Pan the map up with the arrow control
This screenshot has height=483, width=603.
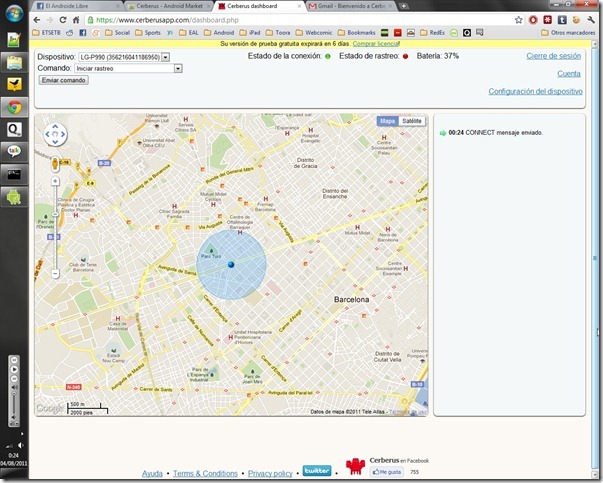pyautogui.click(x=55, y=126)
